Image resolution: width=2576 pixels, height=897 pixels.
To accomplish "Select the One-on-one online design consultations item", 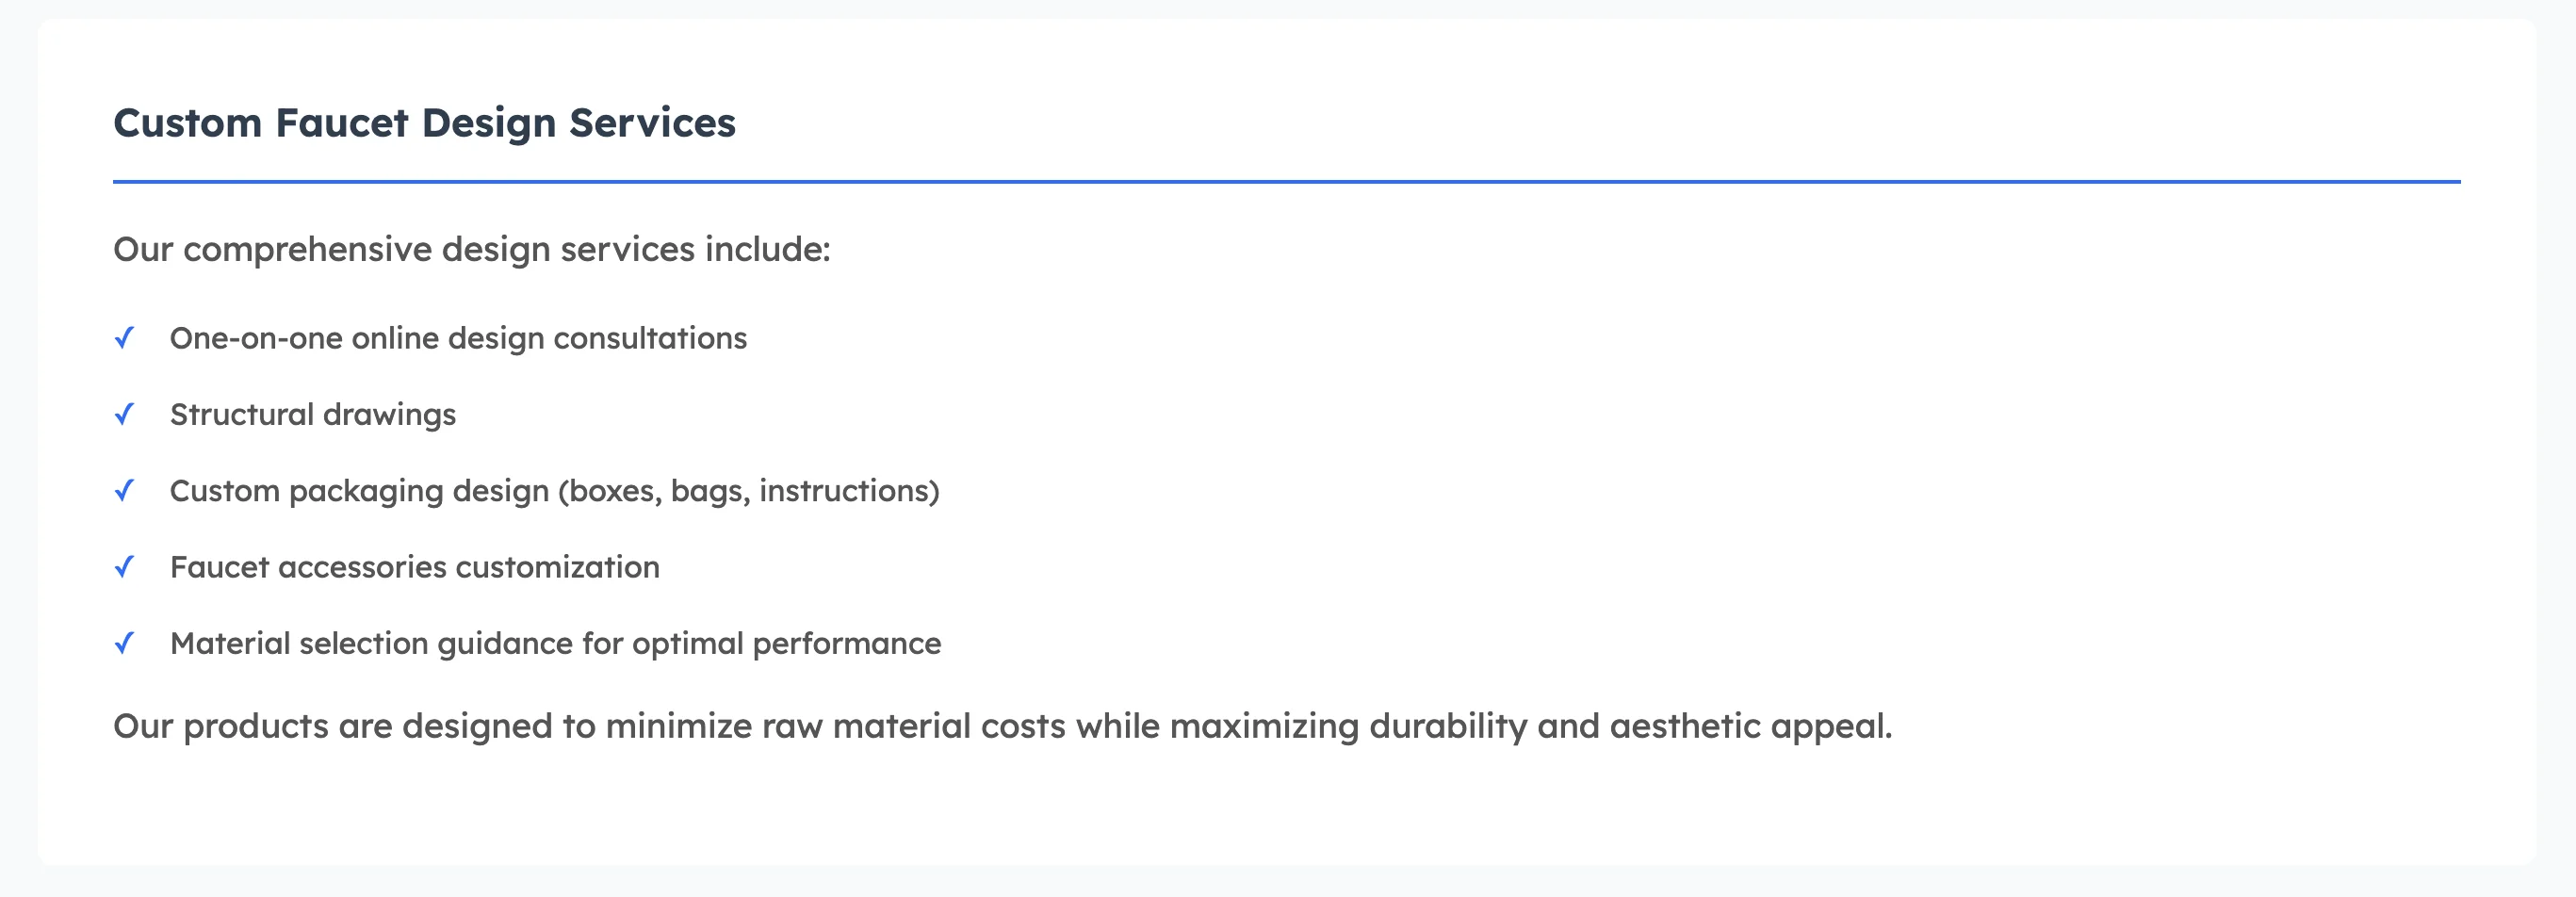I will click(458, 338).
